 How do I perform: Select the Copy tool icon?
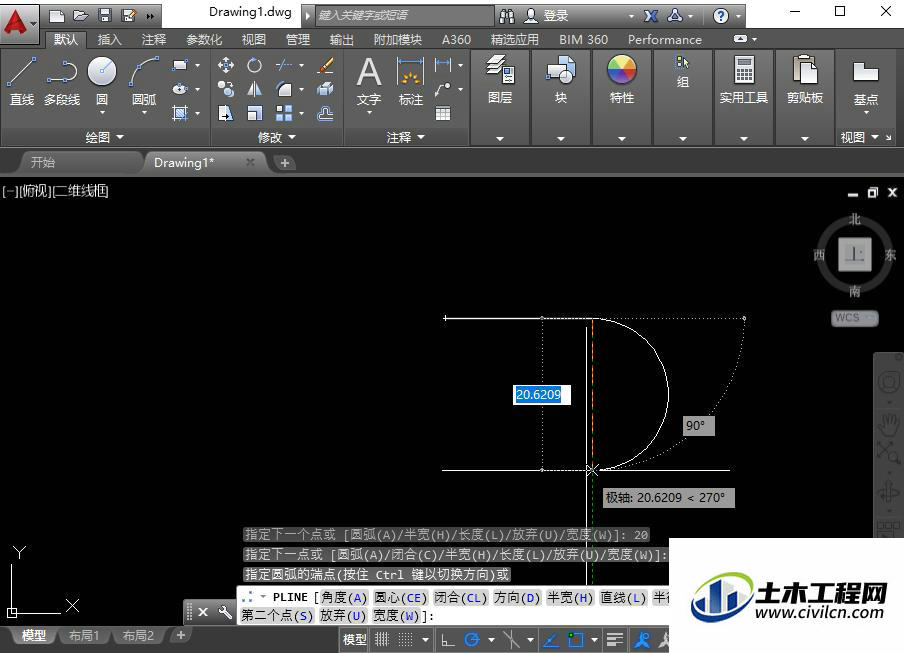point(226,89)
